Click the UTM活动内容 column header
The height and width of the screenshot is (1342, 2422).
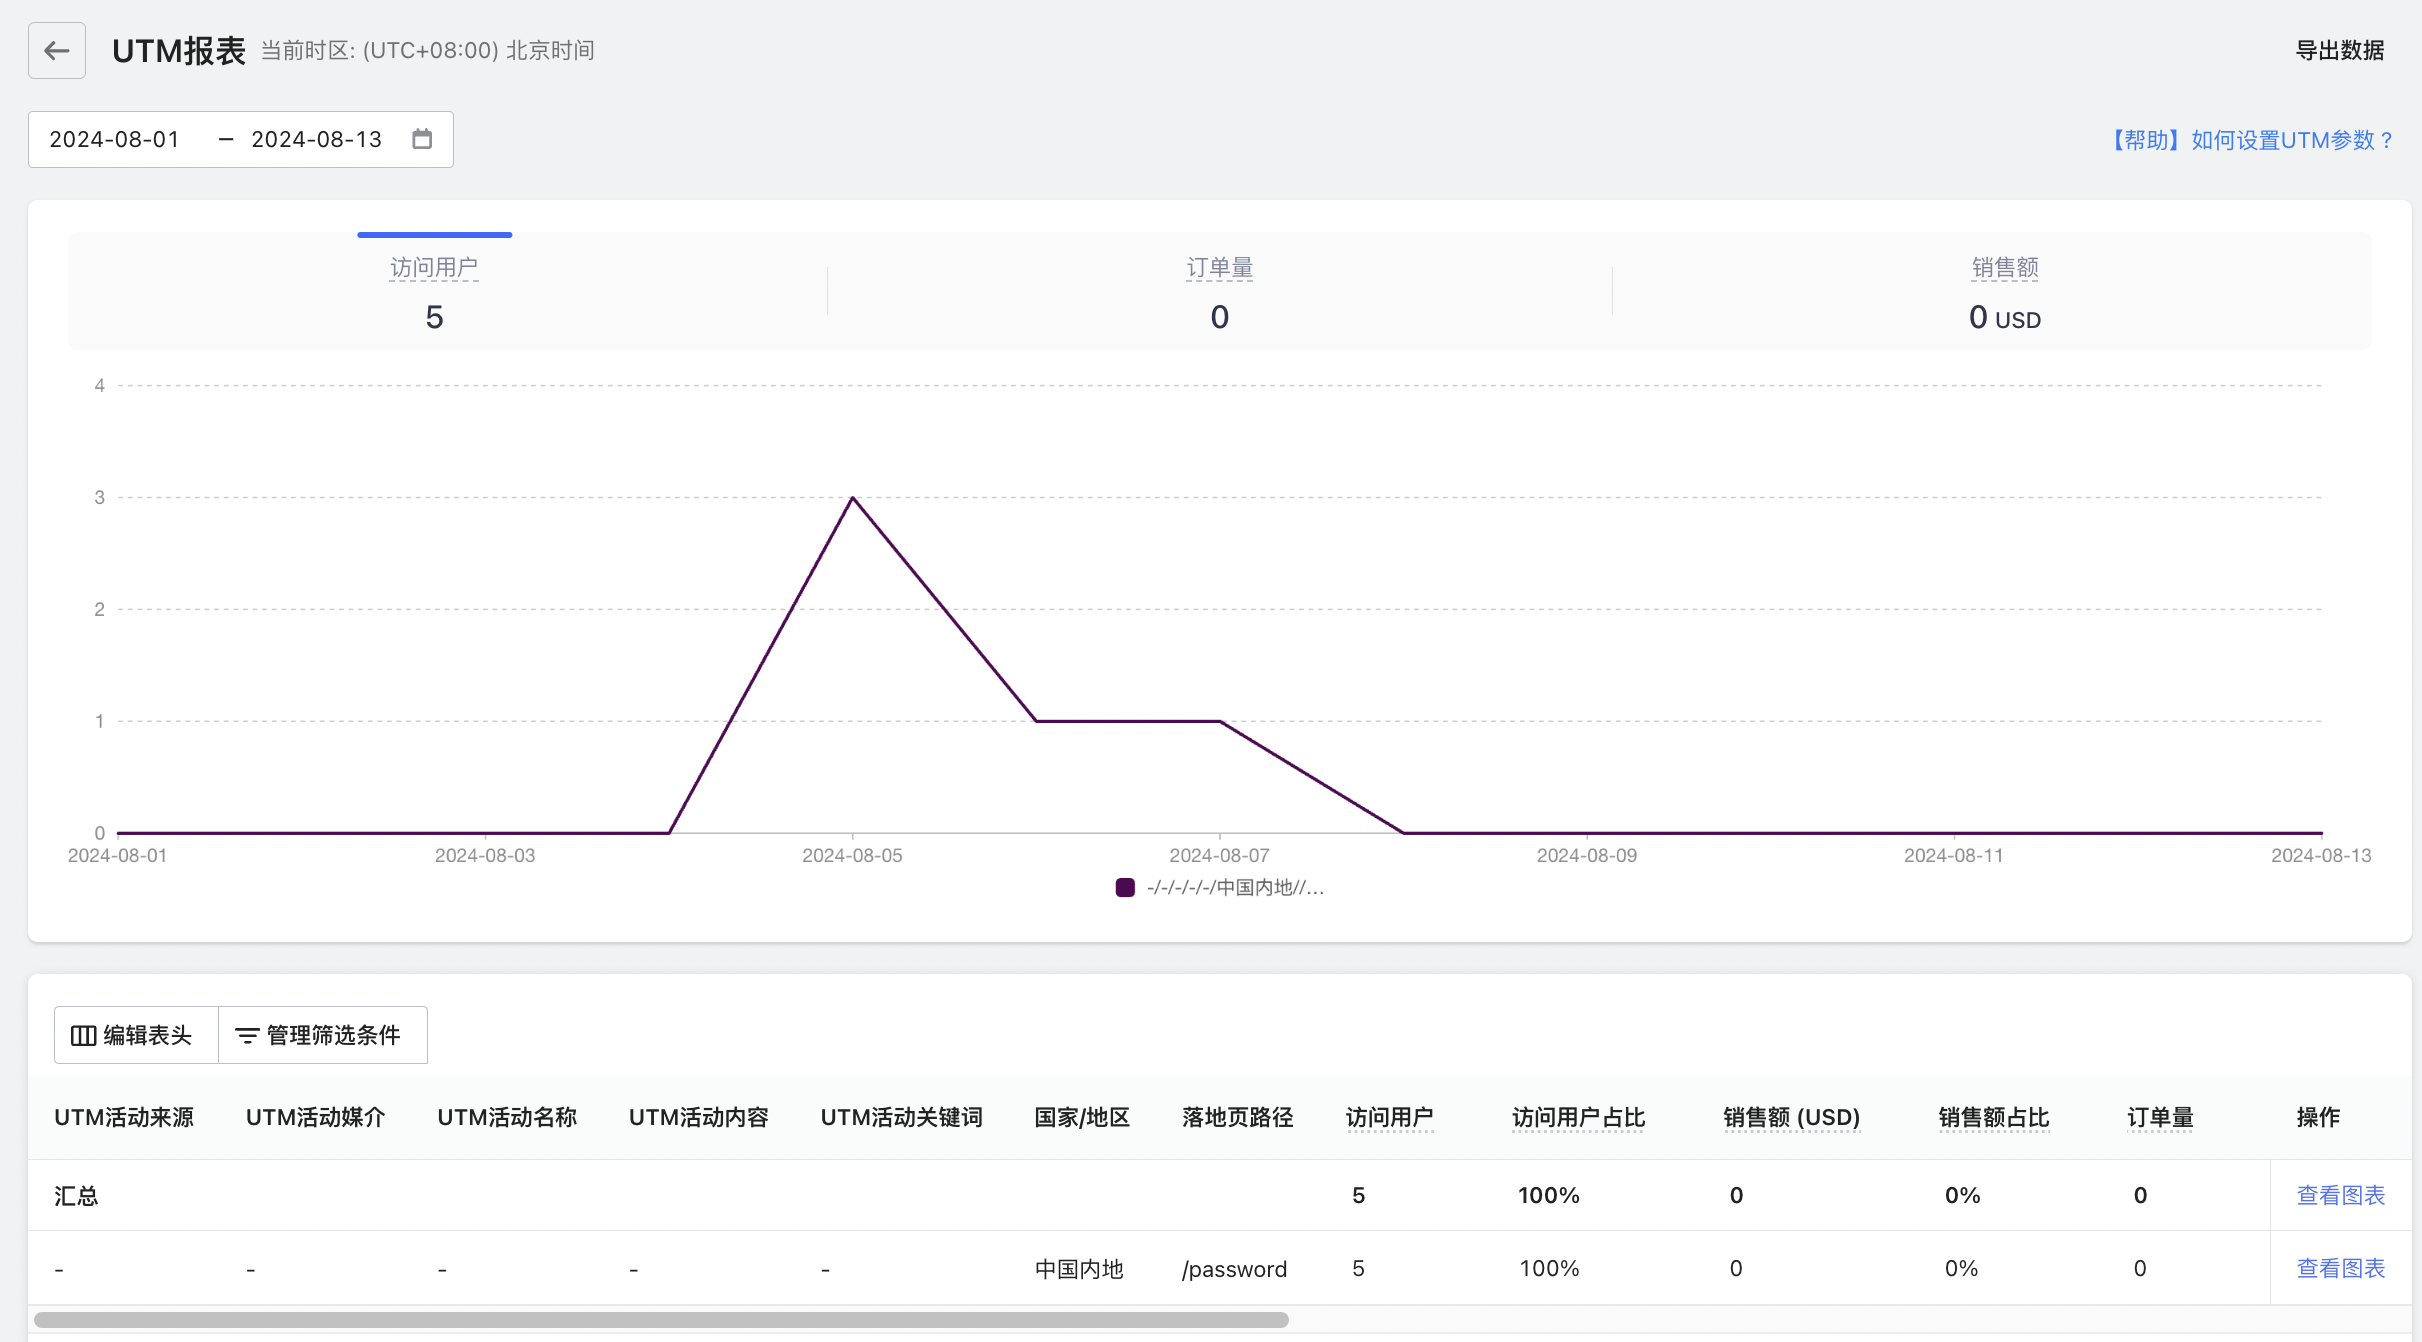pyautogui.click(x=698, y=1117)
